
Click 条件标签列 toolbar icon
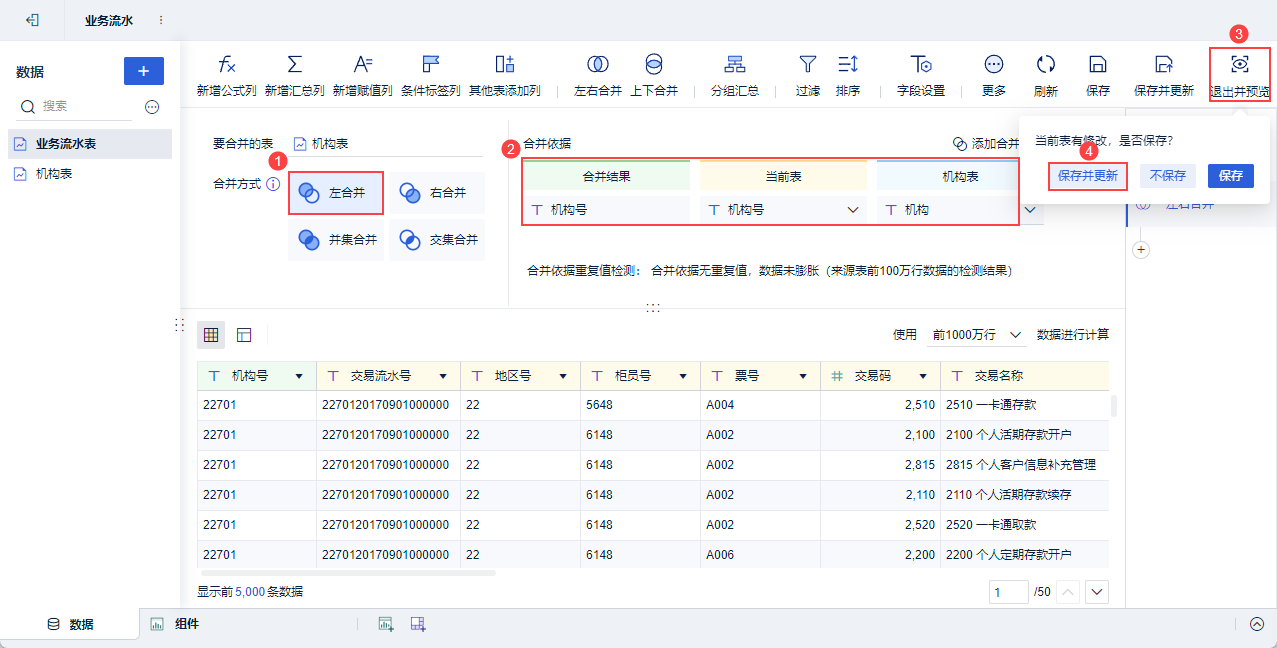pos(431,65)
